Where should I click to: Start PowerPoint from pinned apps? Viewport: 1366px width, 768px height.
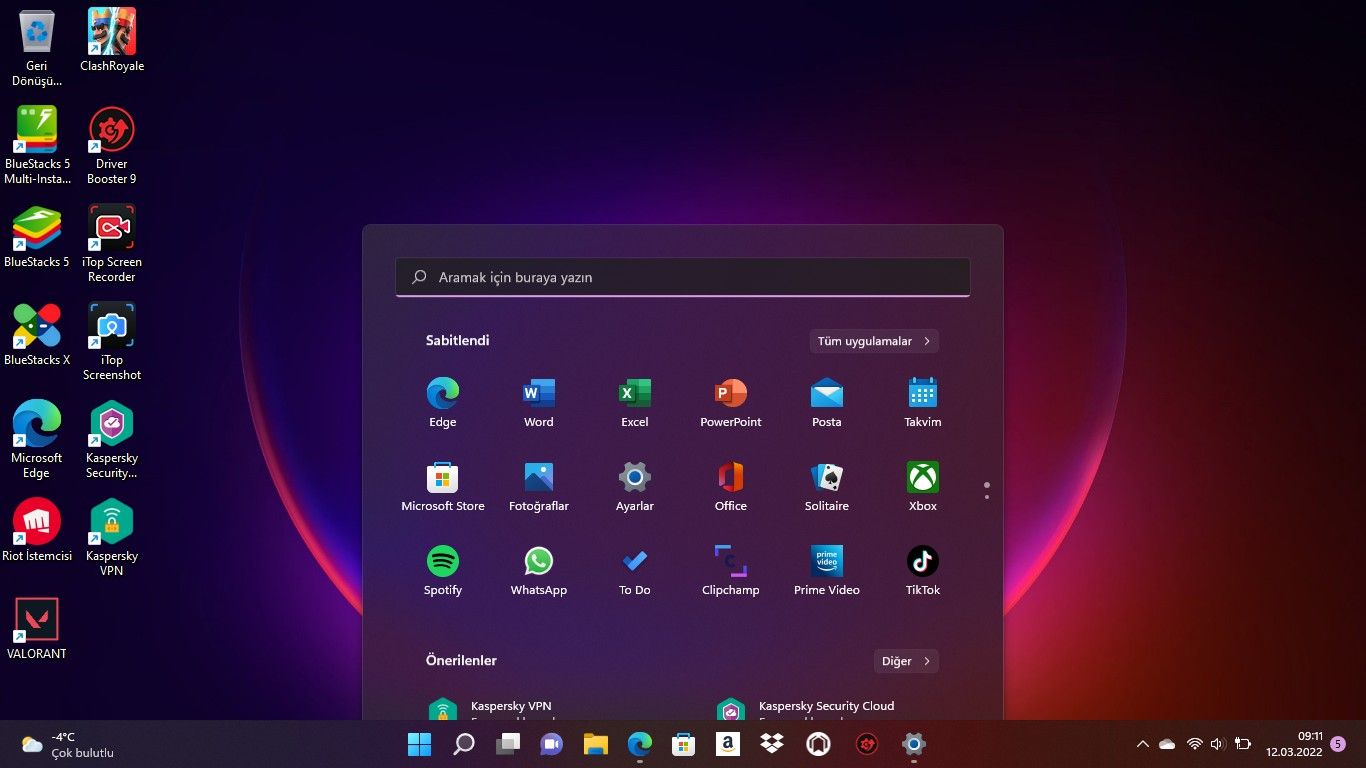731,402
